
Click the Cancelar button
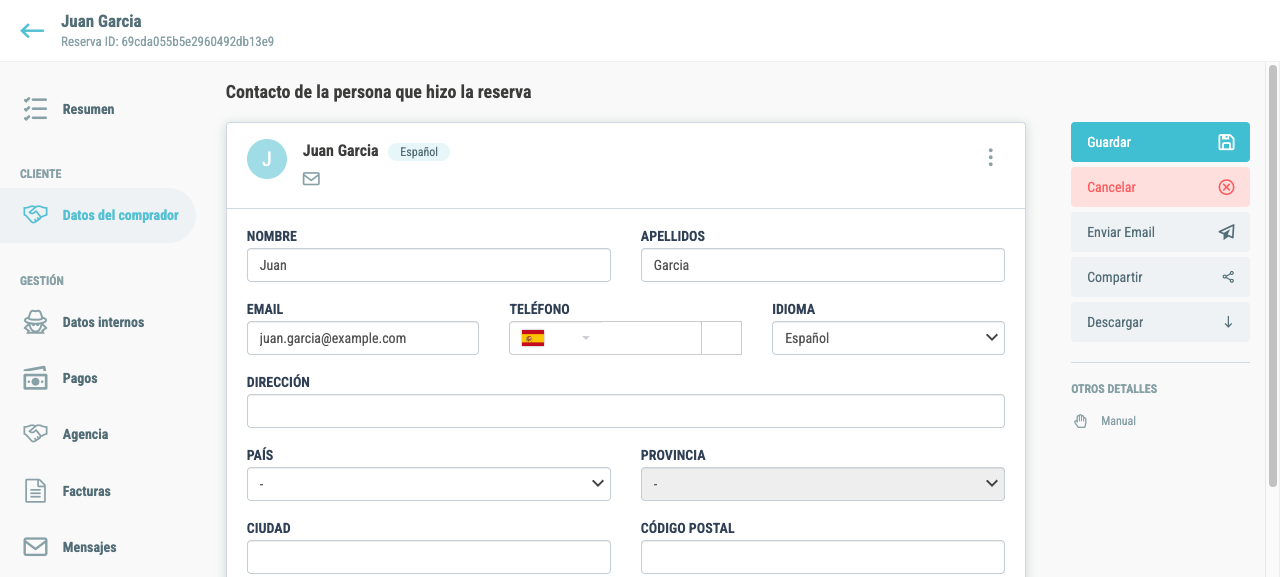(1160, 187)
